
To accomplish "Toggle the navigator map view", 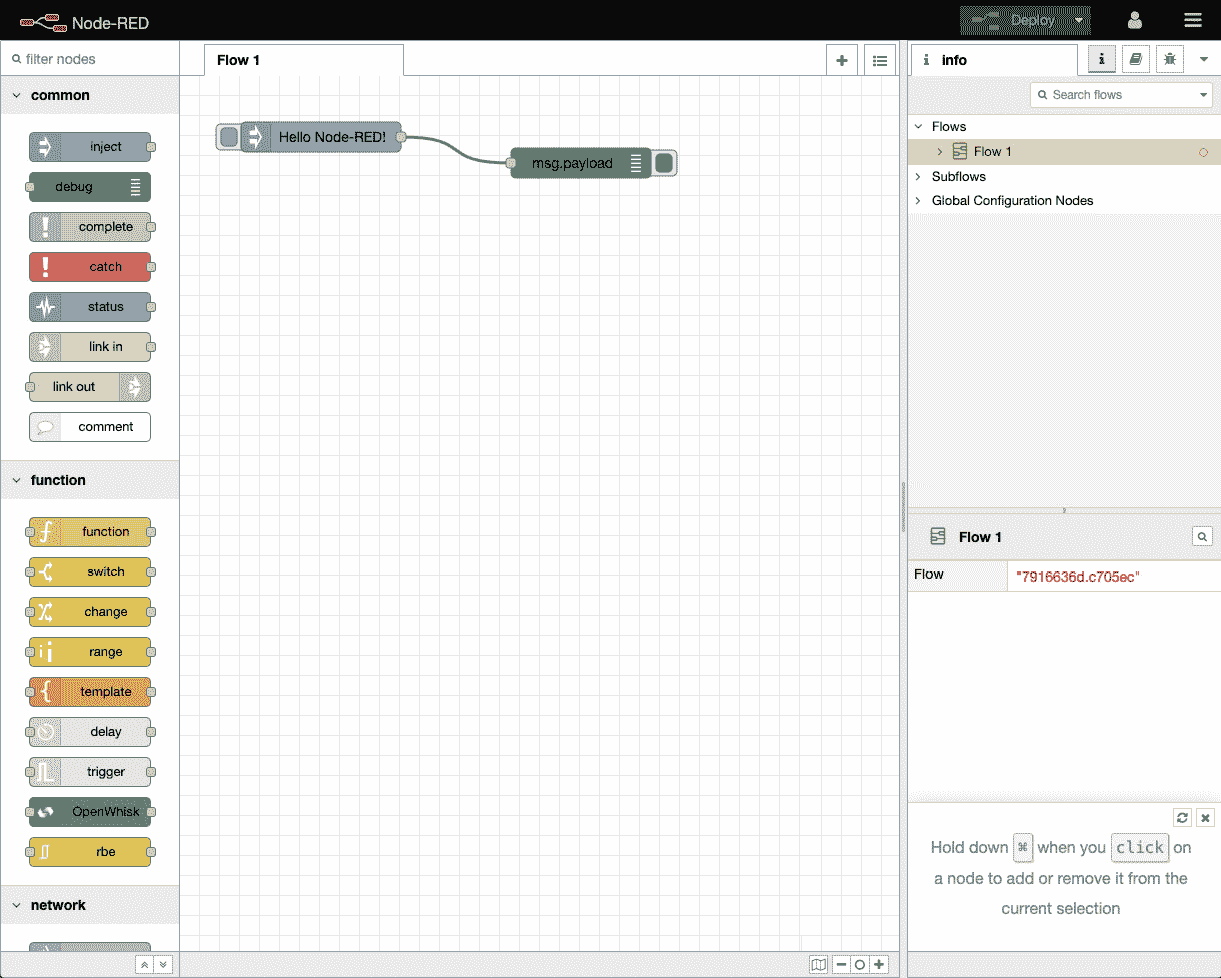I will tap(819, 965).
